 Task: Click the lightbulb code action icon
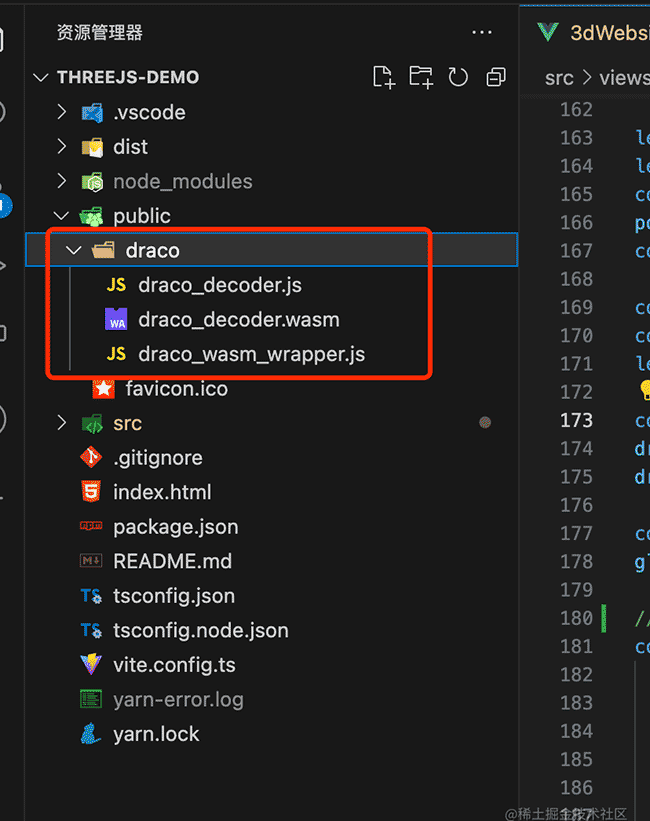point(644,392)
